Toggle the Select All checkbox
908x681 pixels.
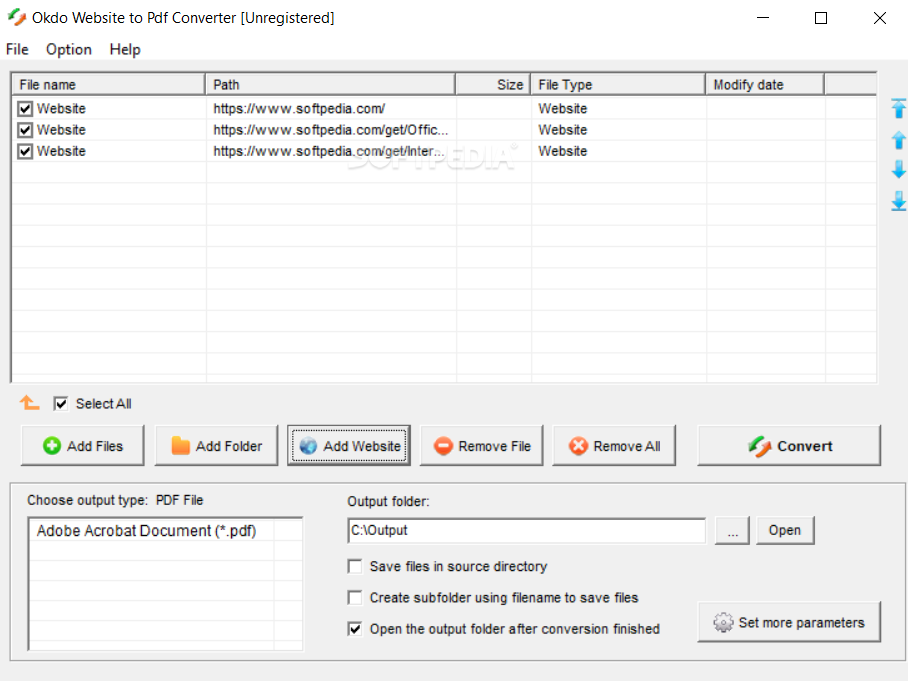click(x=61, y=404)
